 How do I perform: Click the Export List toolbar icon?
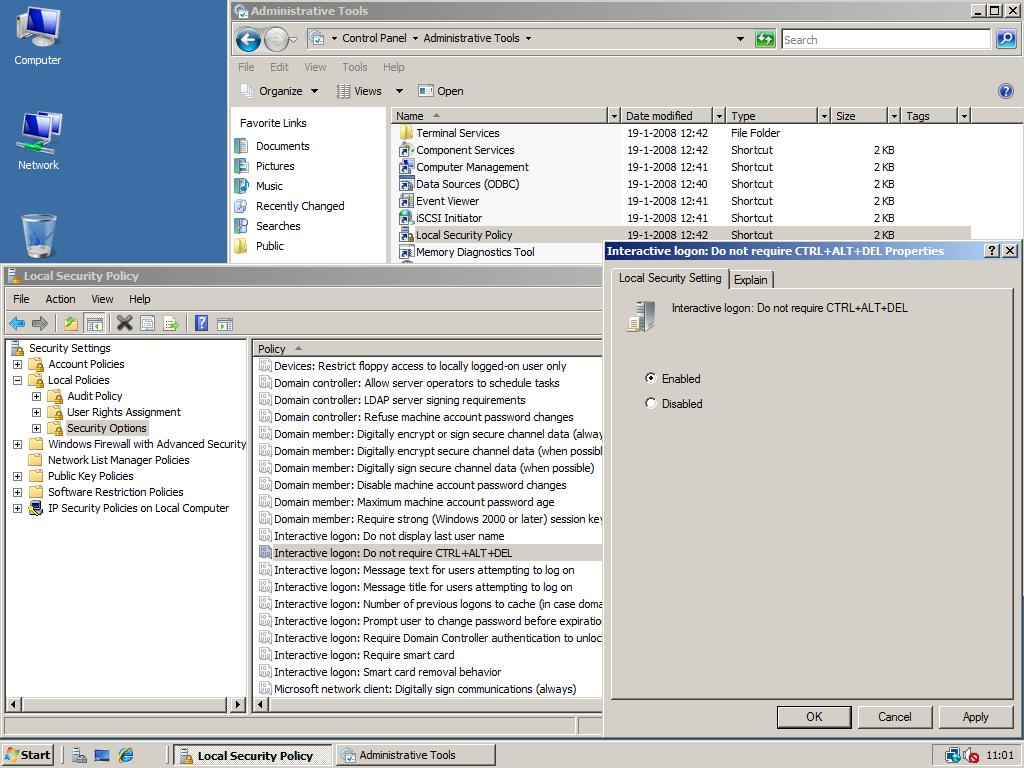pos(171,323)
